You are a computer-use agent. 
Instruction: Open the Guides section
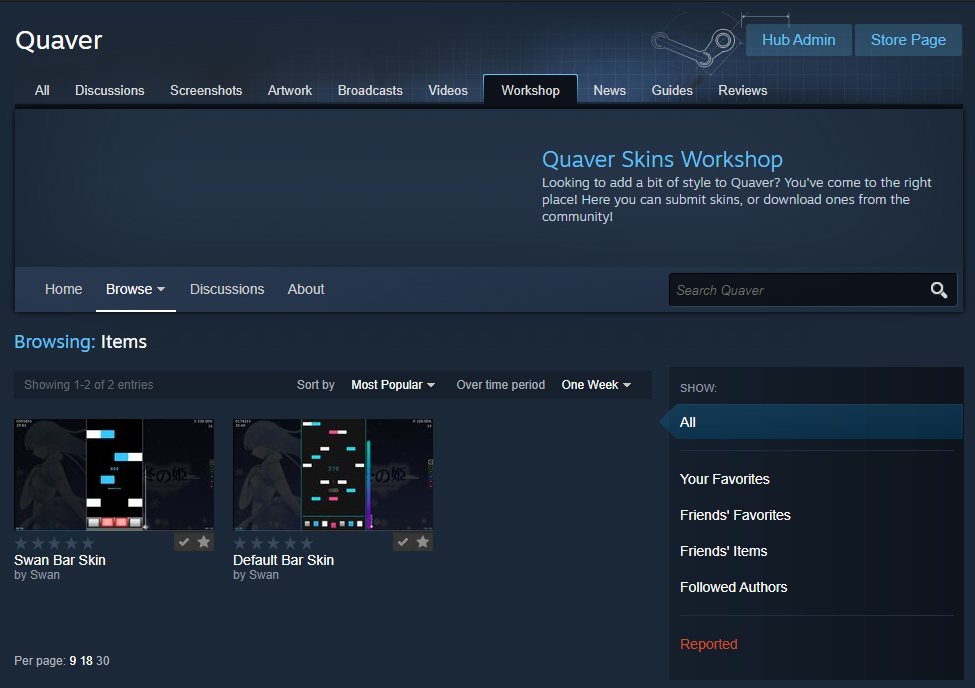671,90
